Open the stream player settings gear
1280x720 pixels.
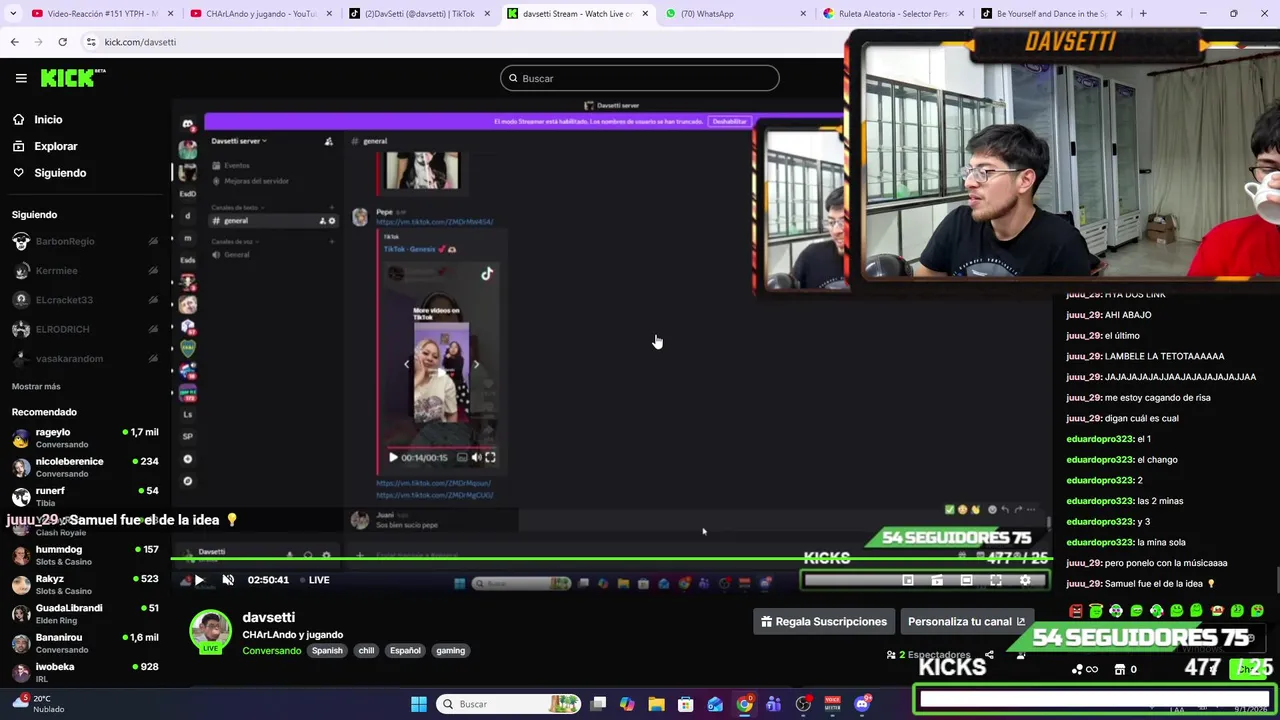pyautogui.click(x=1025, y=580)
